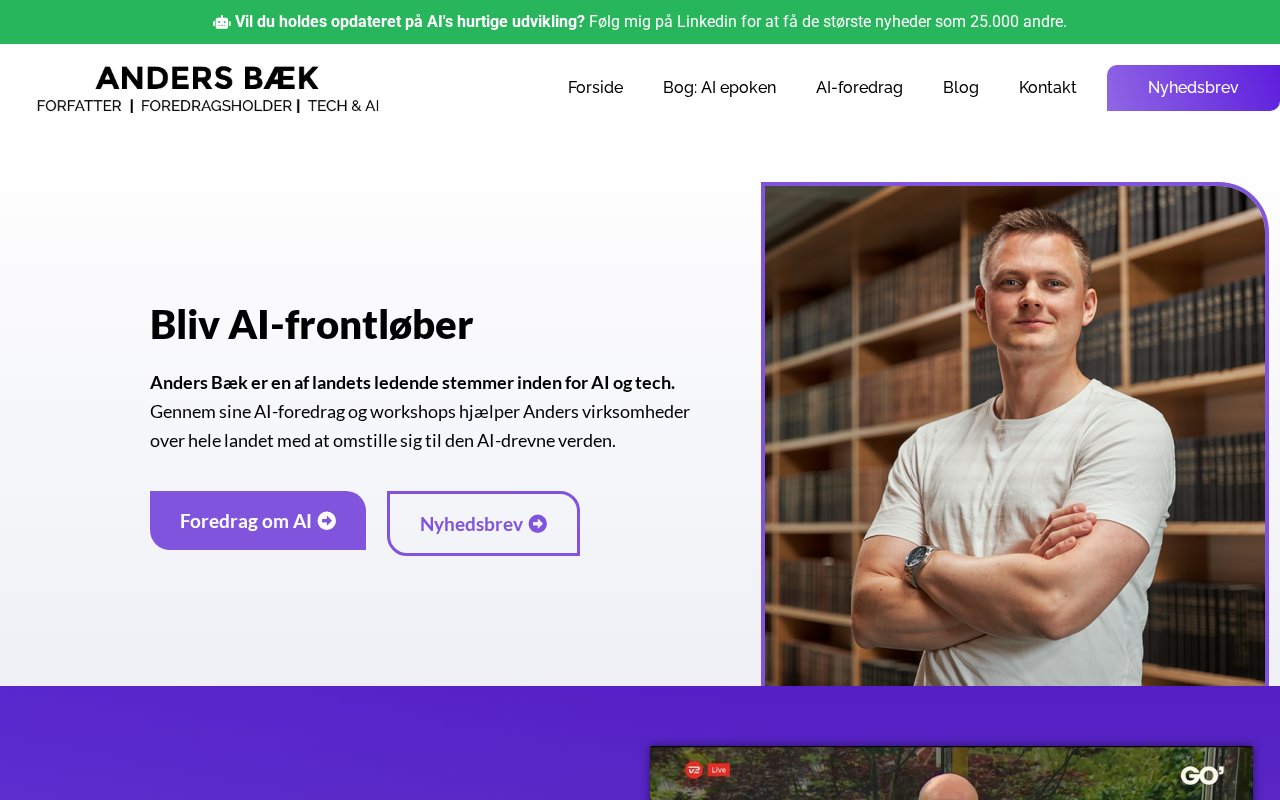Click the Bliv AI-frontløber heading
1280x800 pixels.
click(311, 324)
